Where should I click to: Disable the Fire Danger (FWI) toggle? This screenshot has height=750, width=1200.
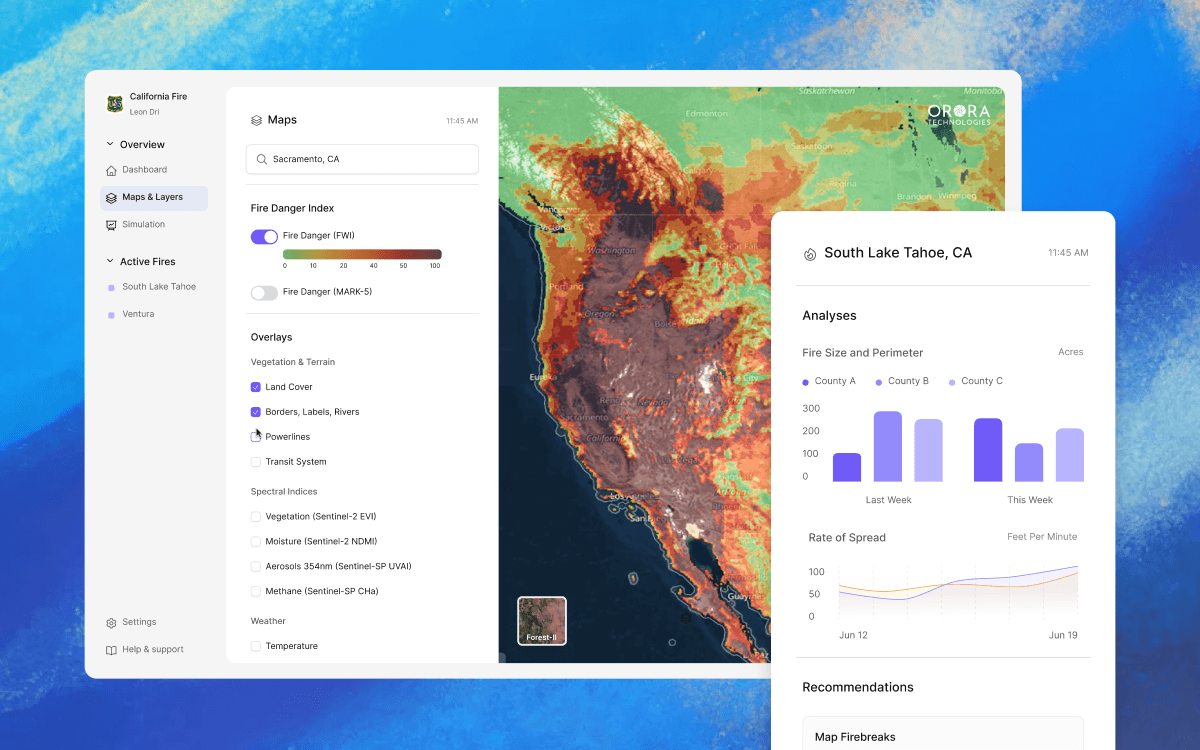pos(264,237)
